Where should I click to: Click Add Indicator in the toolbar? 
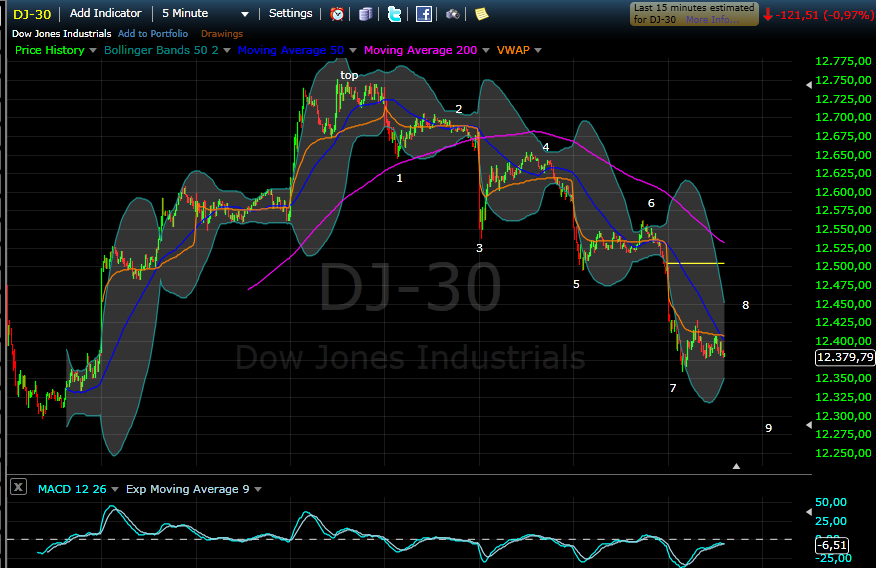(x=105, y=14)
